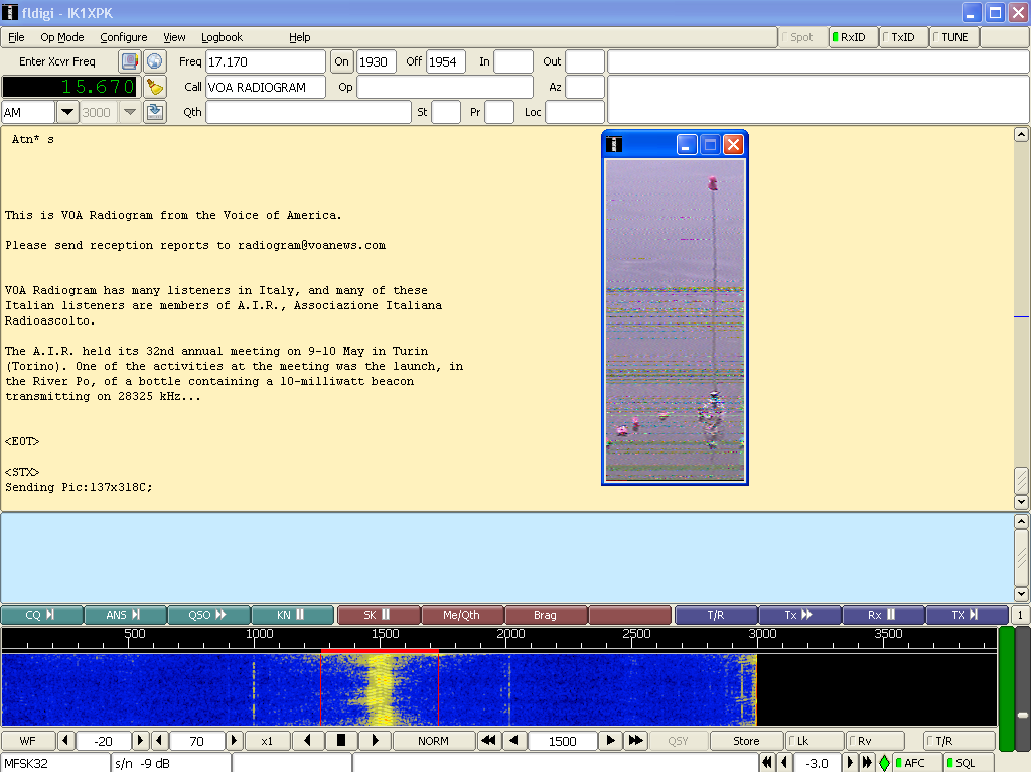
Task: Step the cursor frequency up from 1500
Action: point(611,741)
